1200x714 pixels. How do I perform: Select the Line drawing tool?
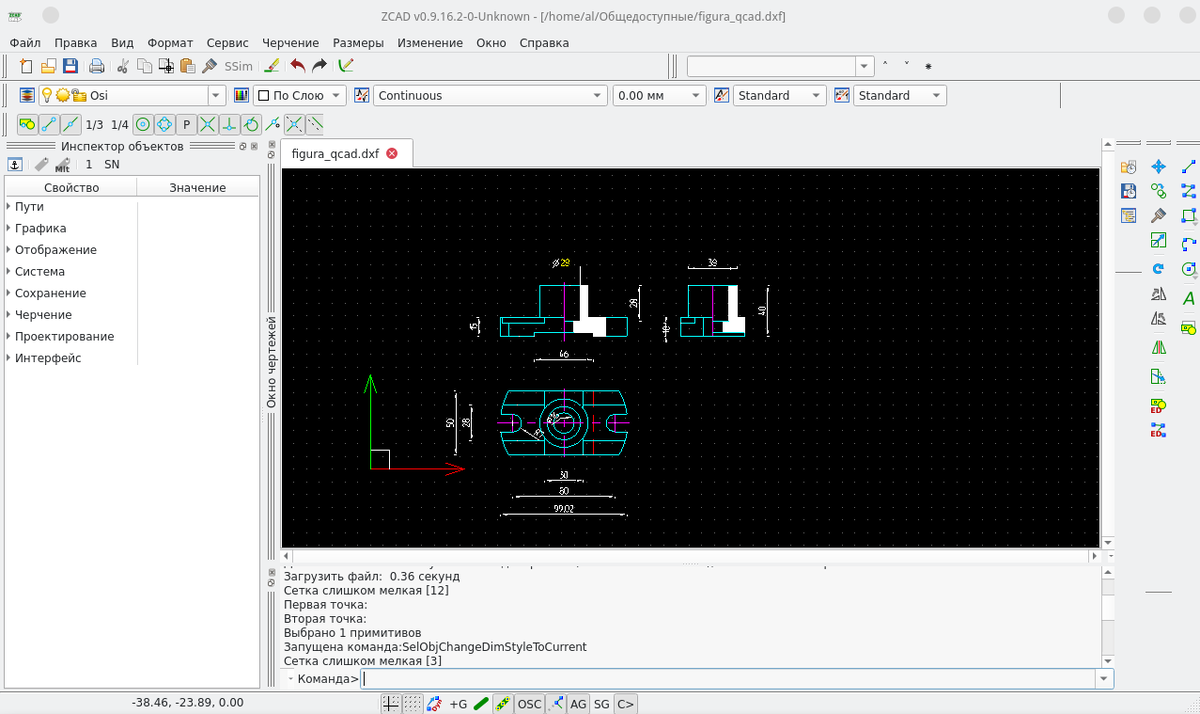tap(1189, 166)
